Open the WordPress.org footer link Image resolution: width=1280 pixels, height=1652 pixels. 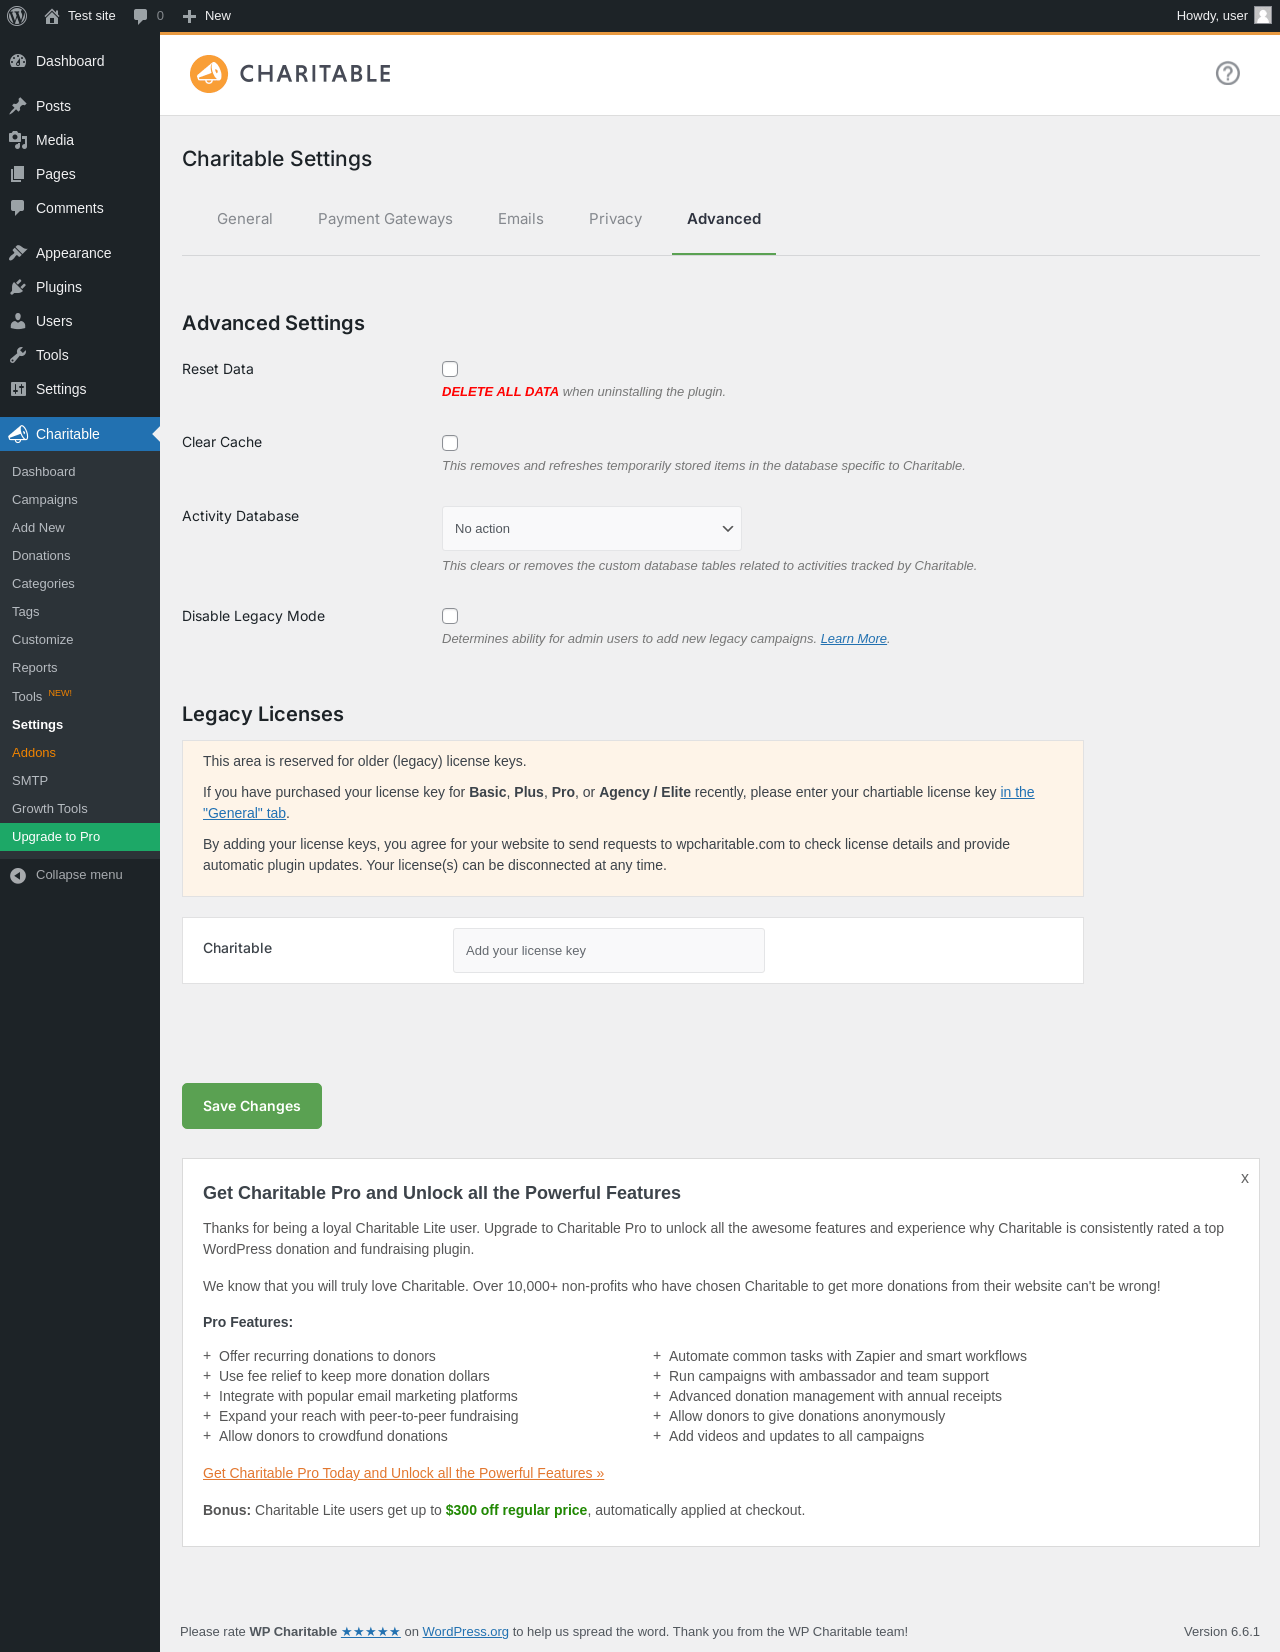click(x=465, y=1632)
